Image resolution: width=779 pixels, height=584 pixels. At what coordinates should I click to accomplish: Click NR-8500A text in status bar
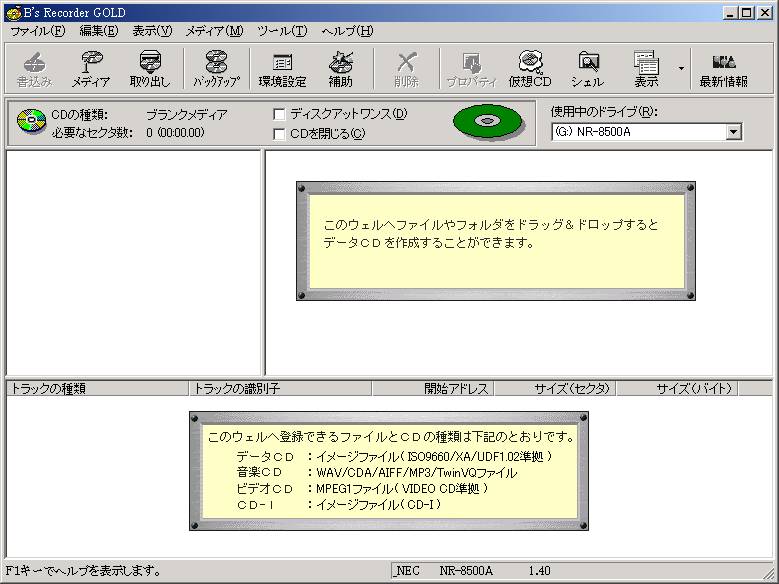coord(466,571)
